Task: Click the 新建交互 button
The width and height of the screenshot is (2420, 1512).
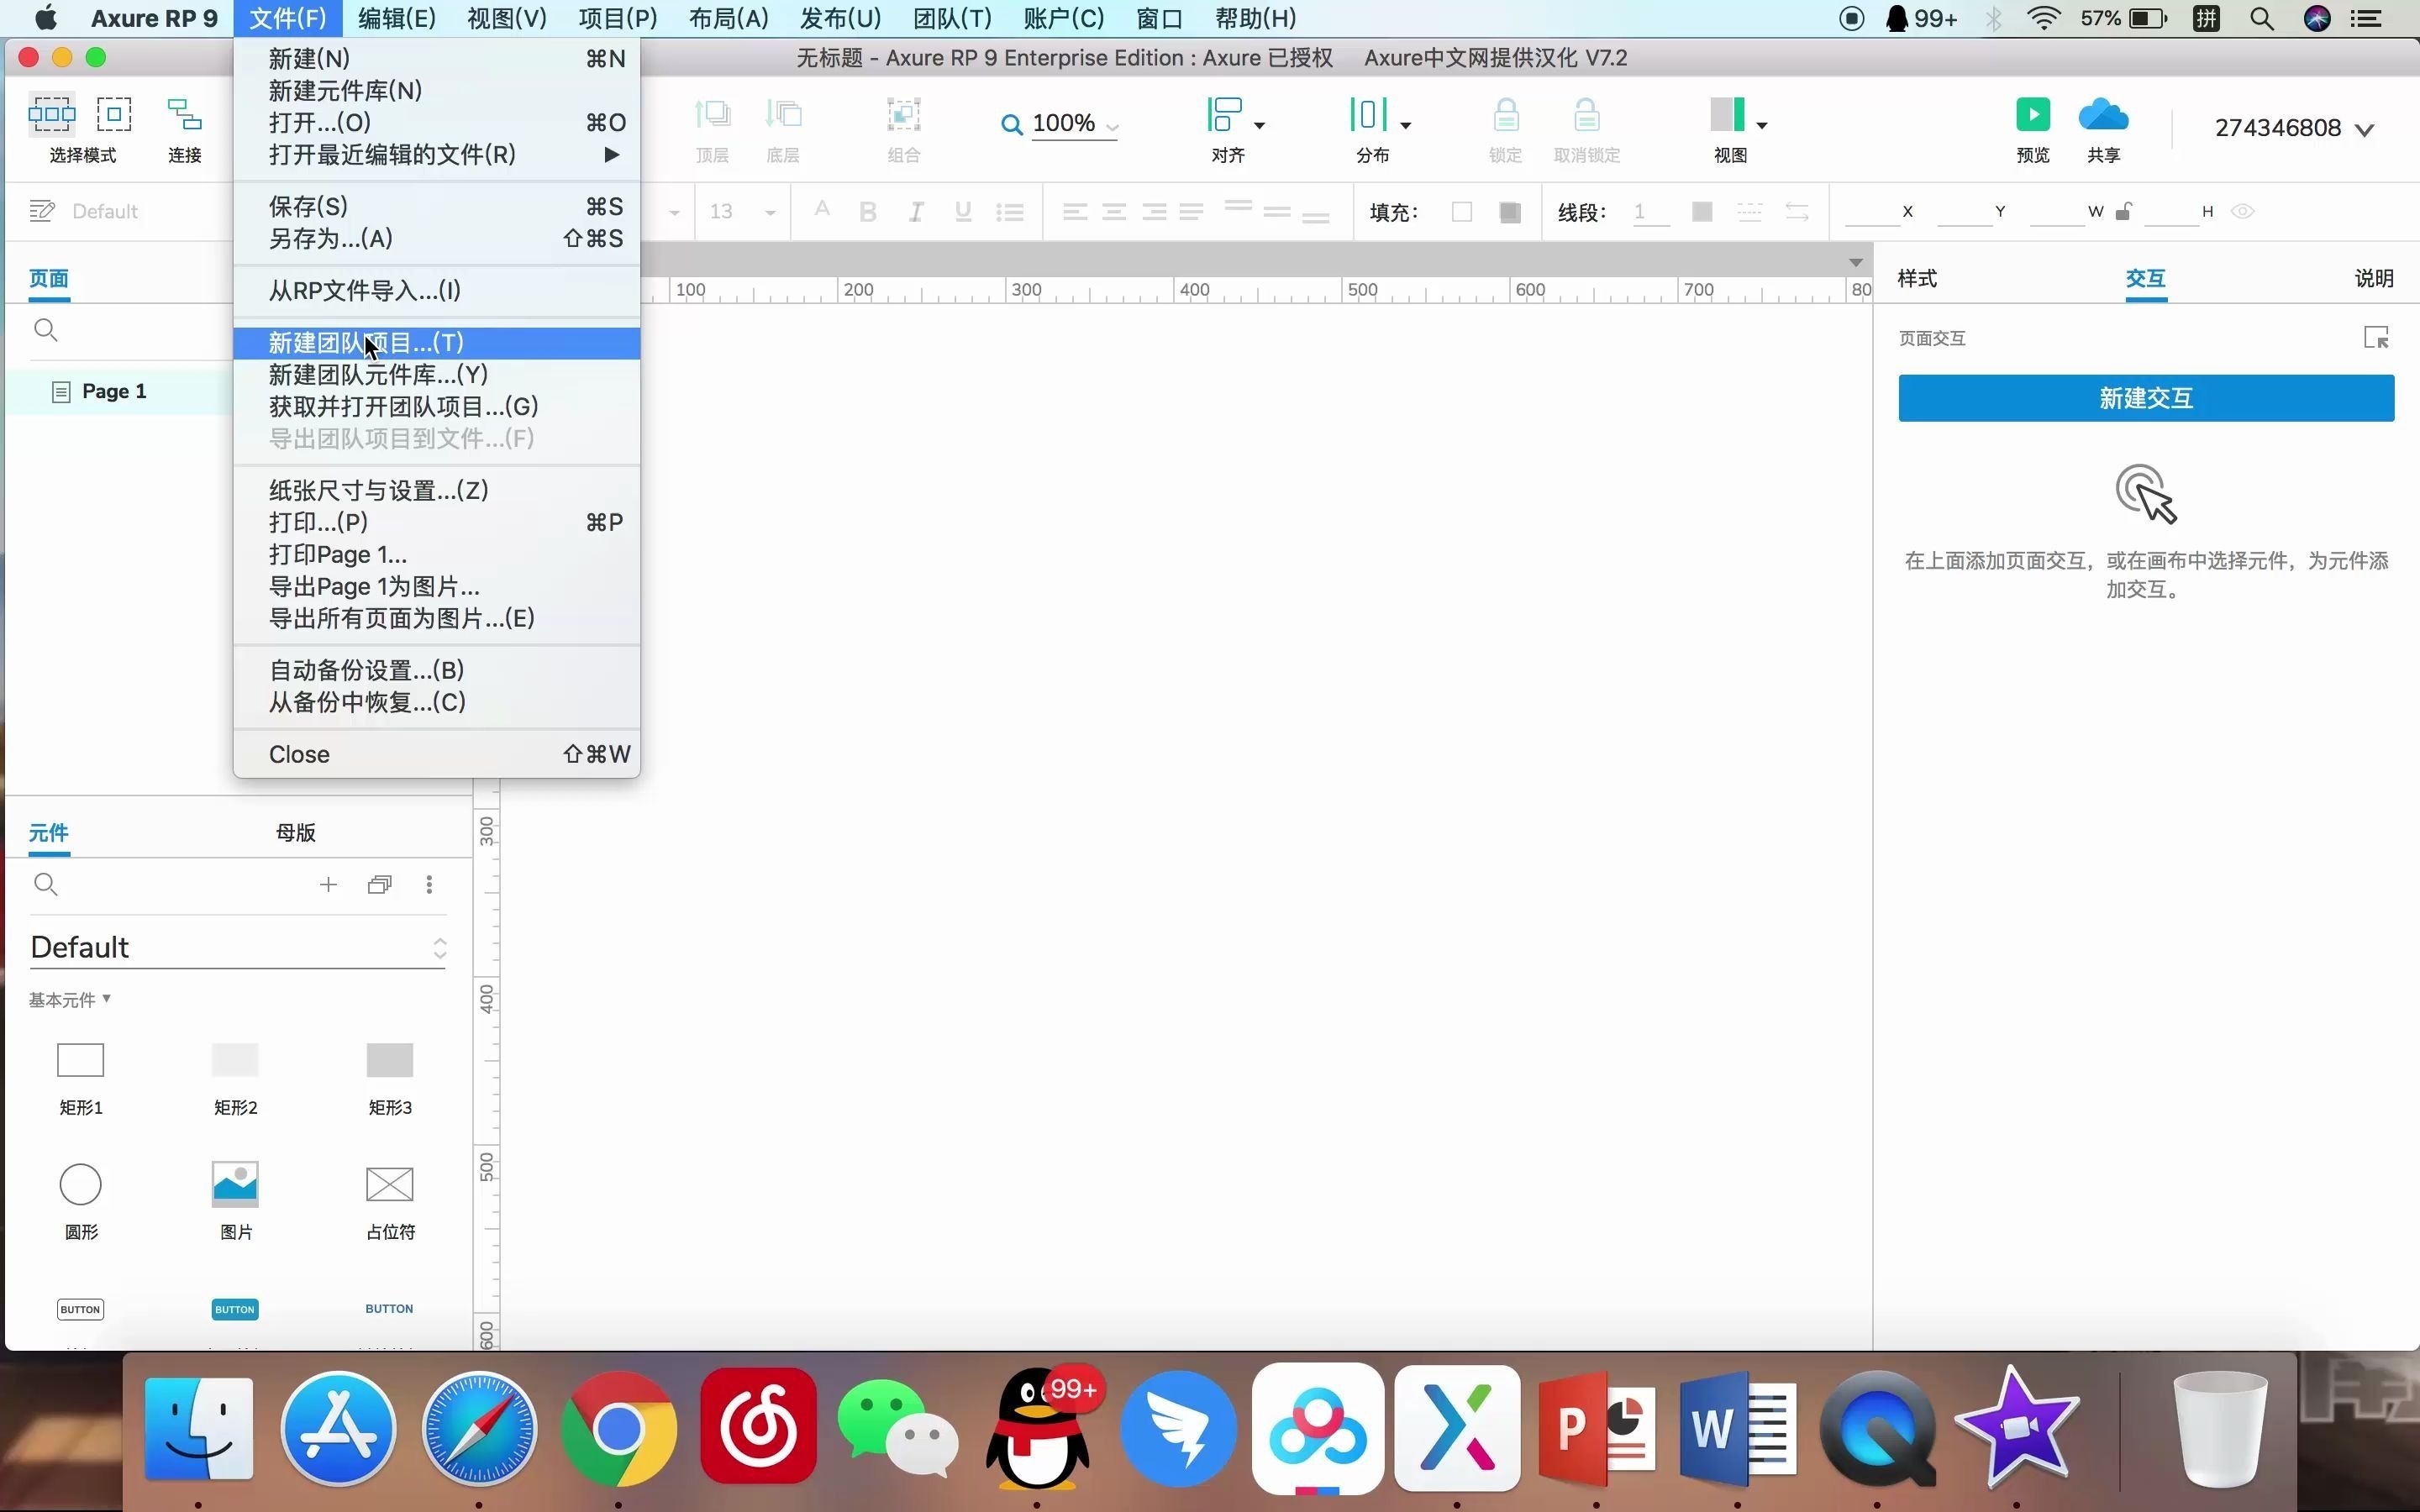Action: tap(2146, 398)
